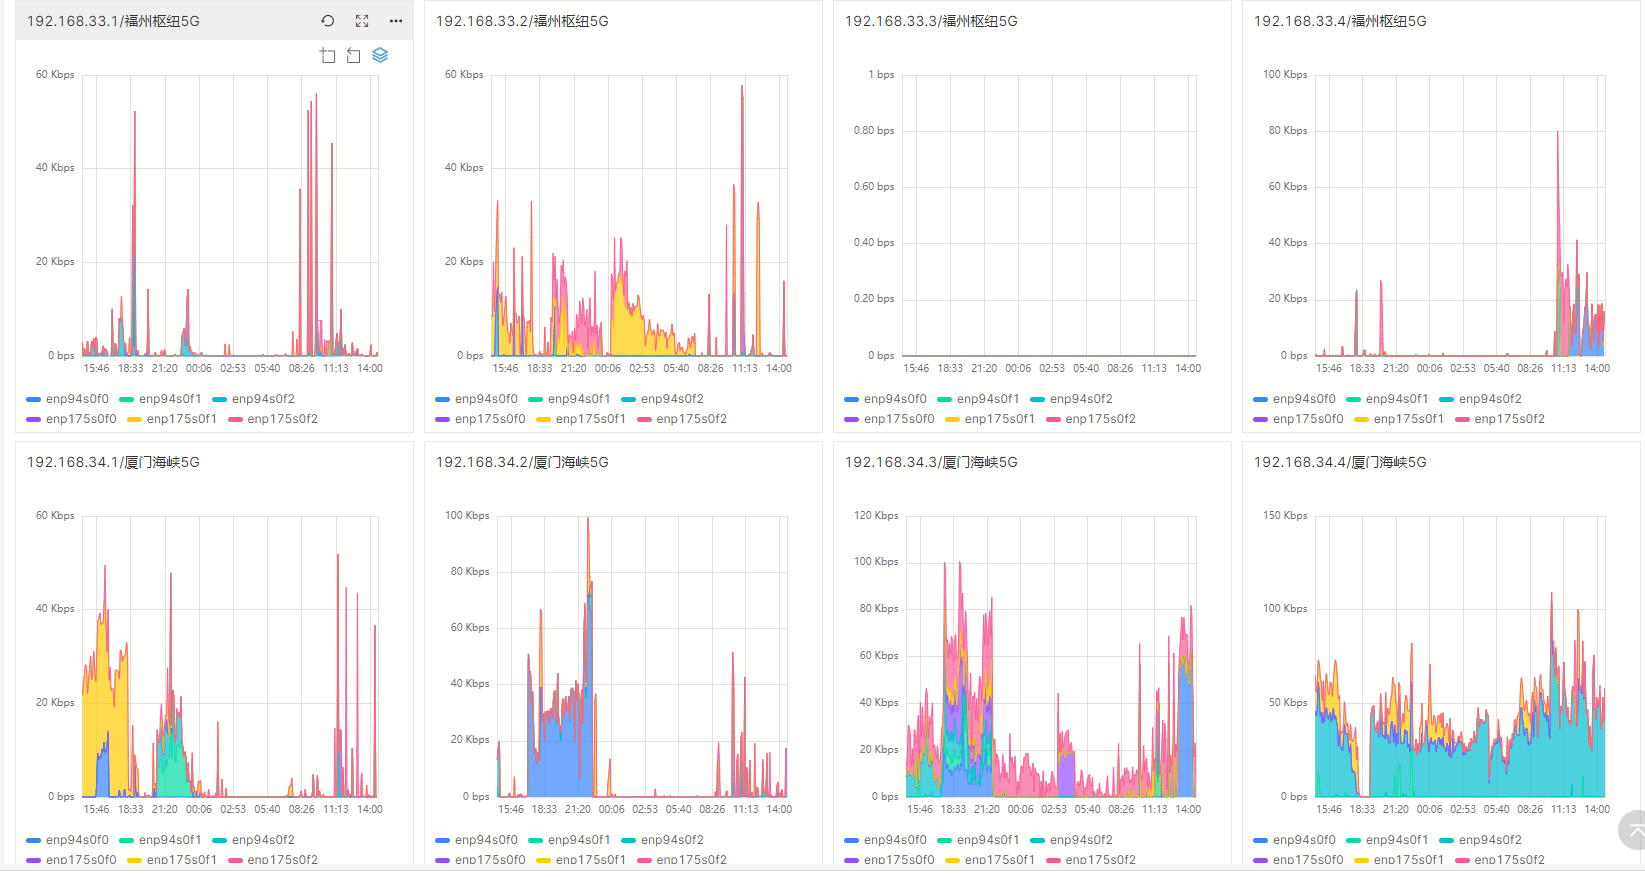This screenshot has height=877, width=1645.
Task: Toggle the stacked layers icon in 192.168.33.1 chart
Action: pos(380,56)
